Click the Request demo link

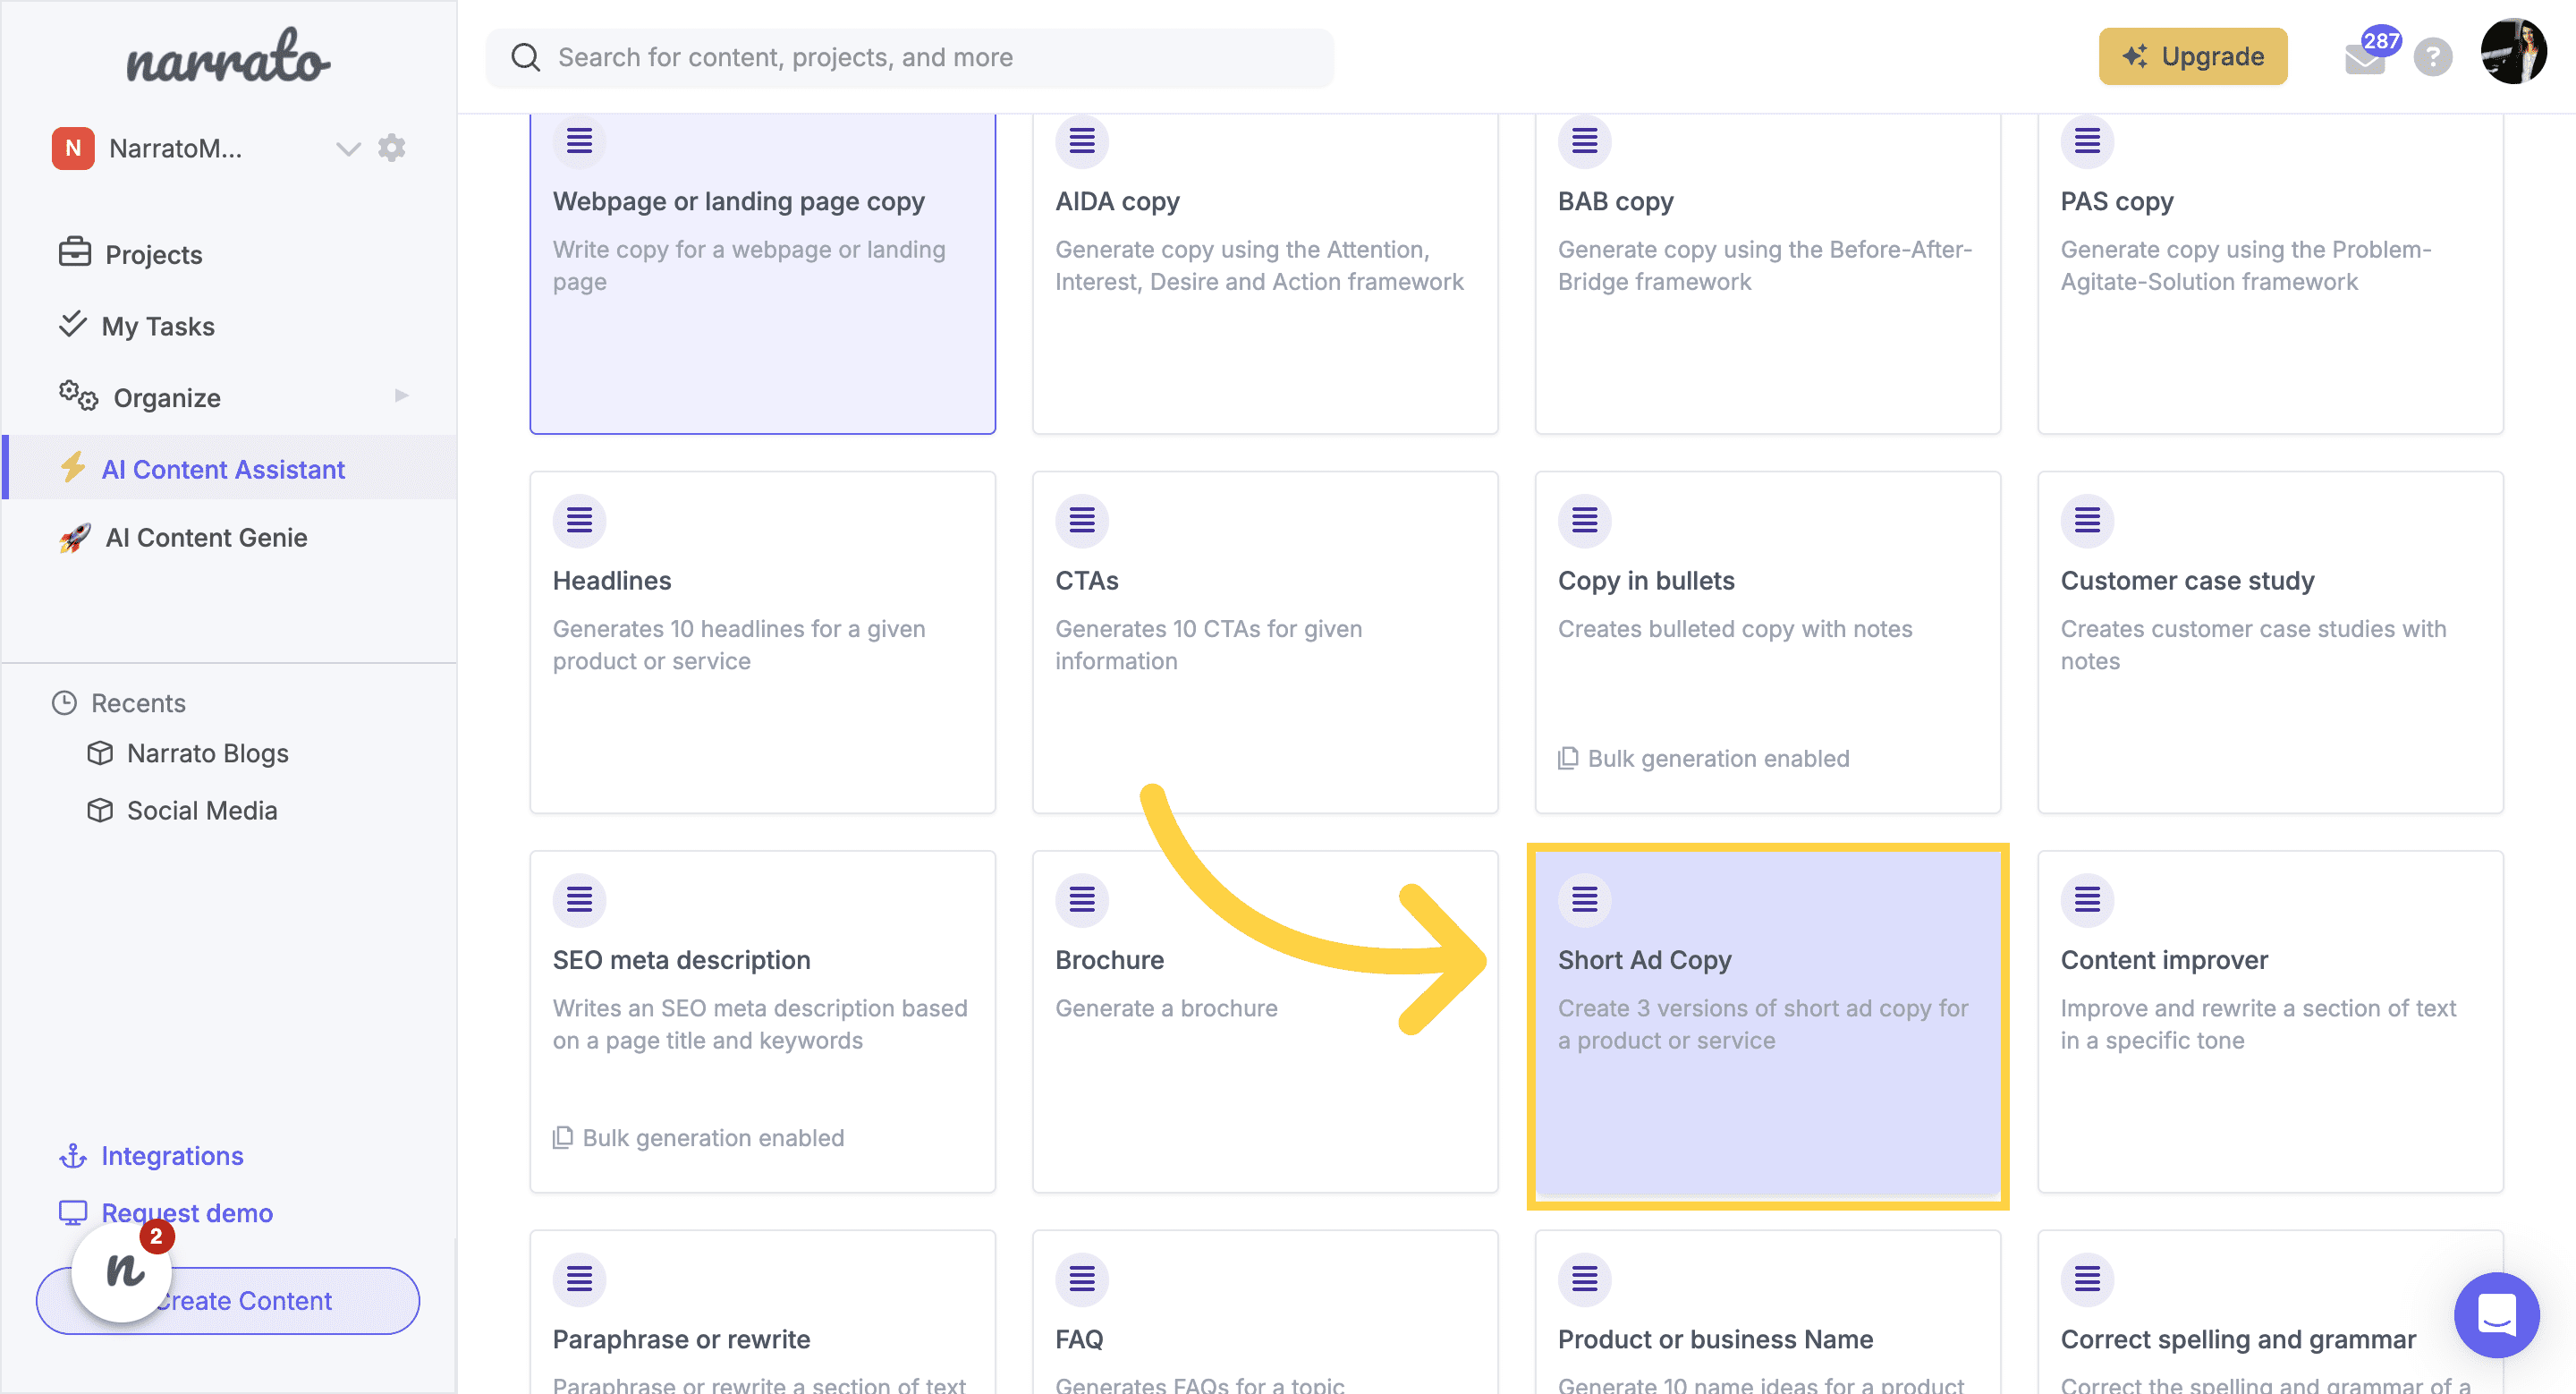[x=187, y=1213]
